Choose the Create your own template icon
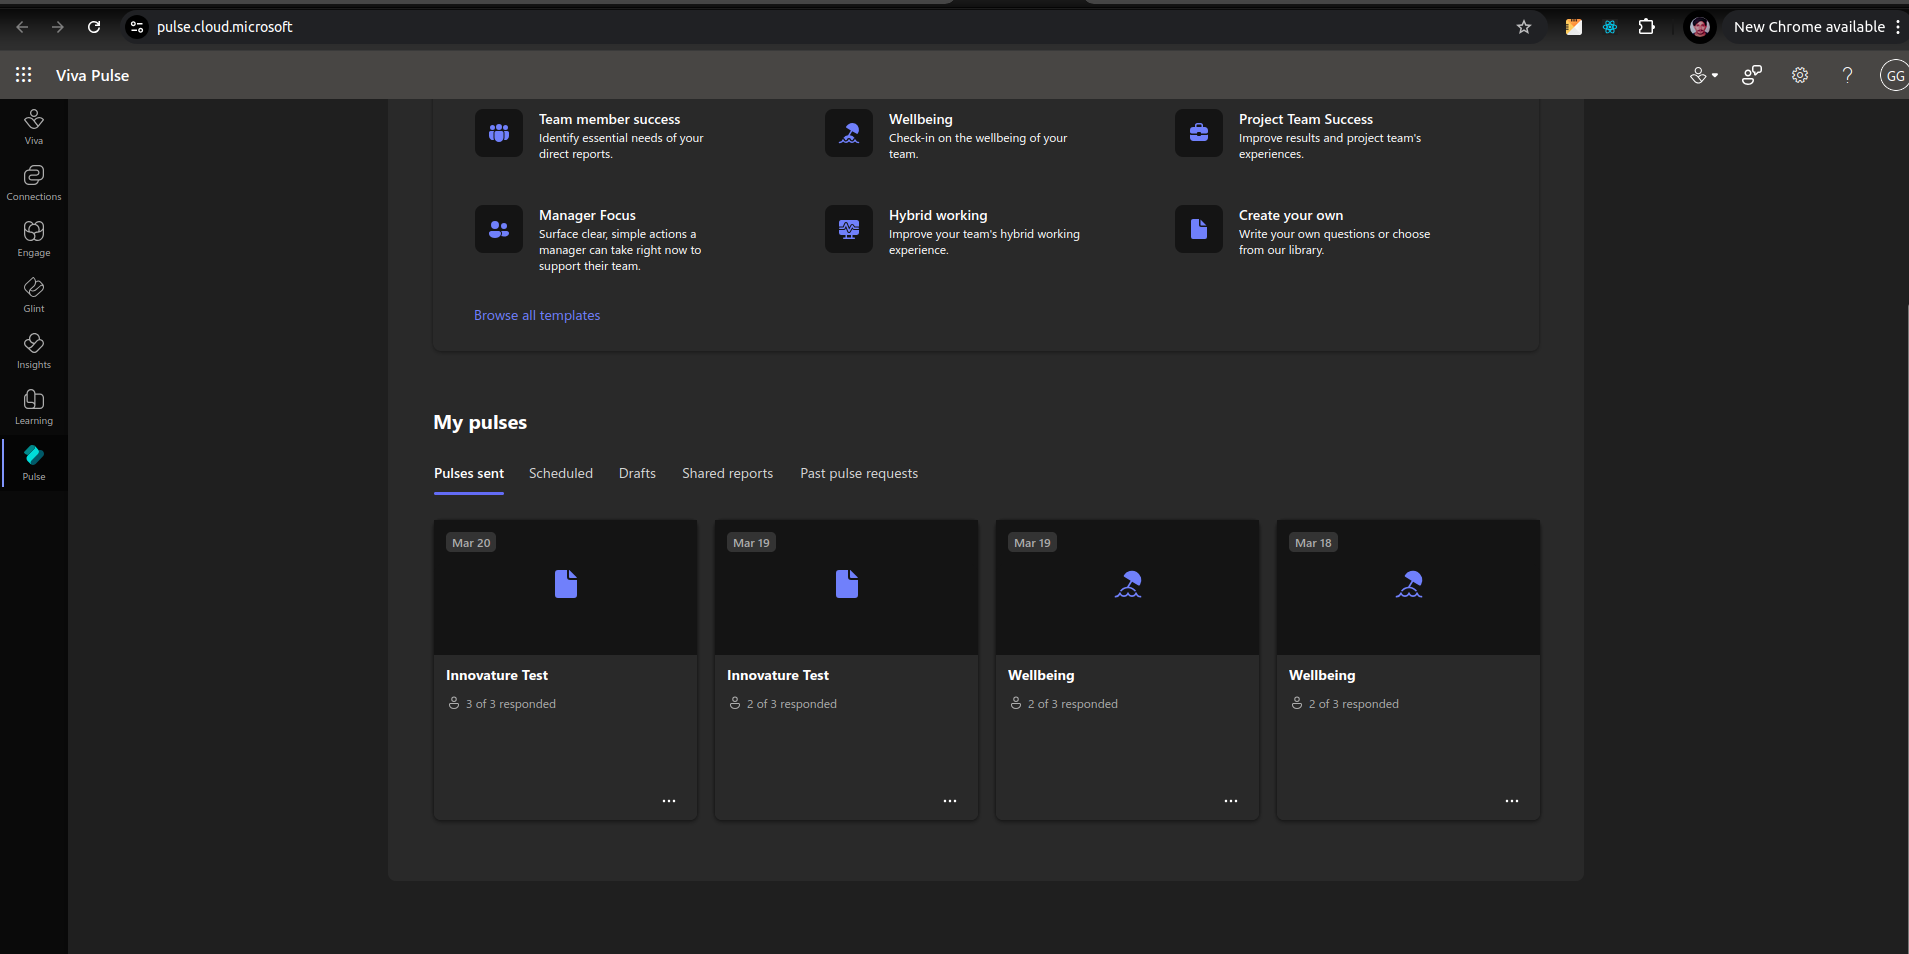The height and width of the screenshot is (954, 1909). (x=1199, y=229)
